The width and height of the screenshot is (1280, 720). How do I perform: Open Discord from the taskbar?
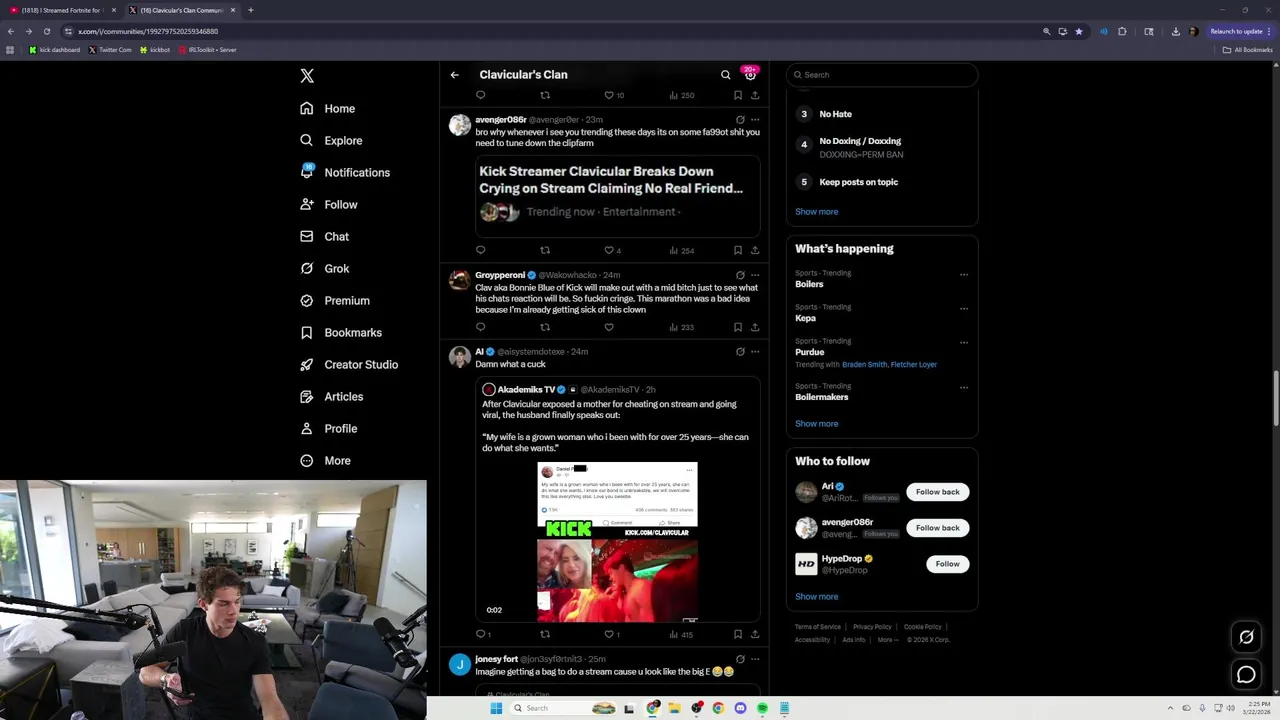coord(740,708)
